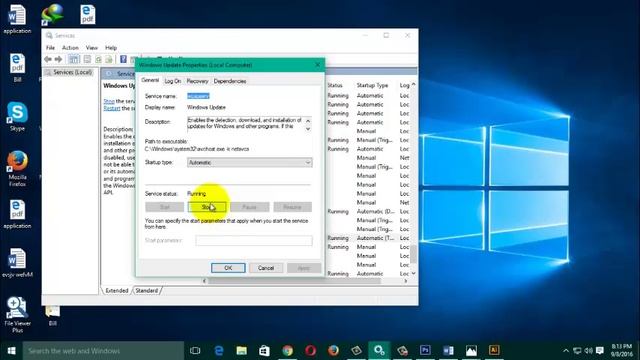Viewport: 640px width, 360px height.
Task: Sort by the Status column header
Action: [x=335, y=85]
